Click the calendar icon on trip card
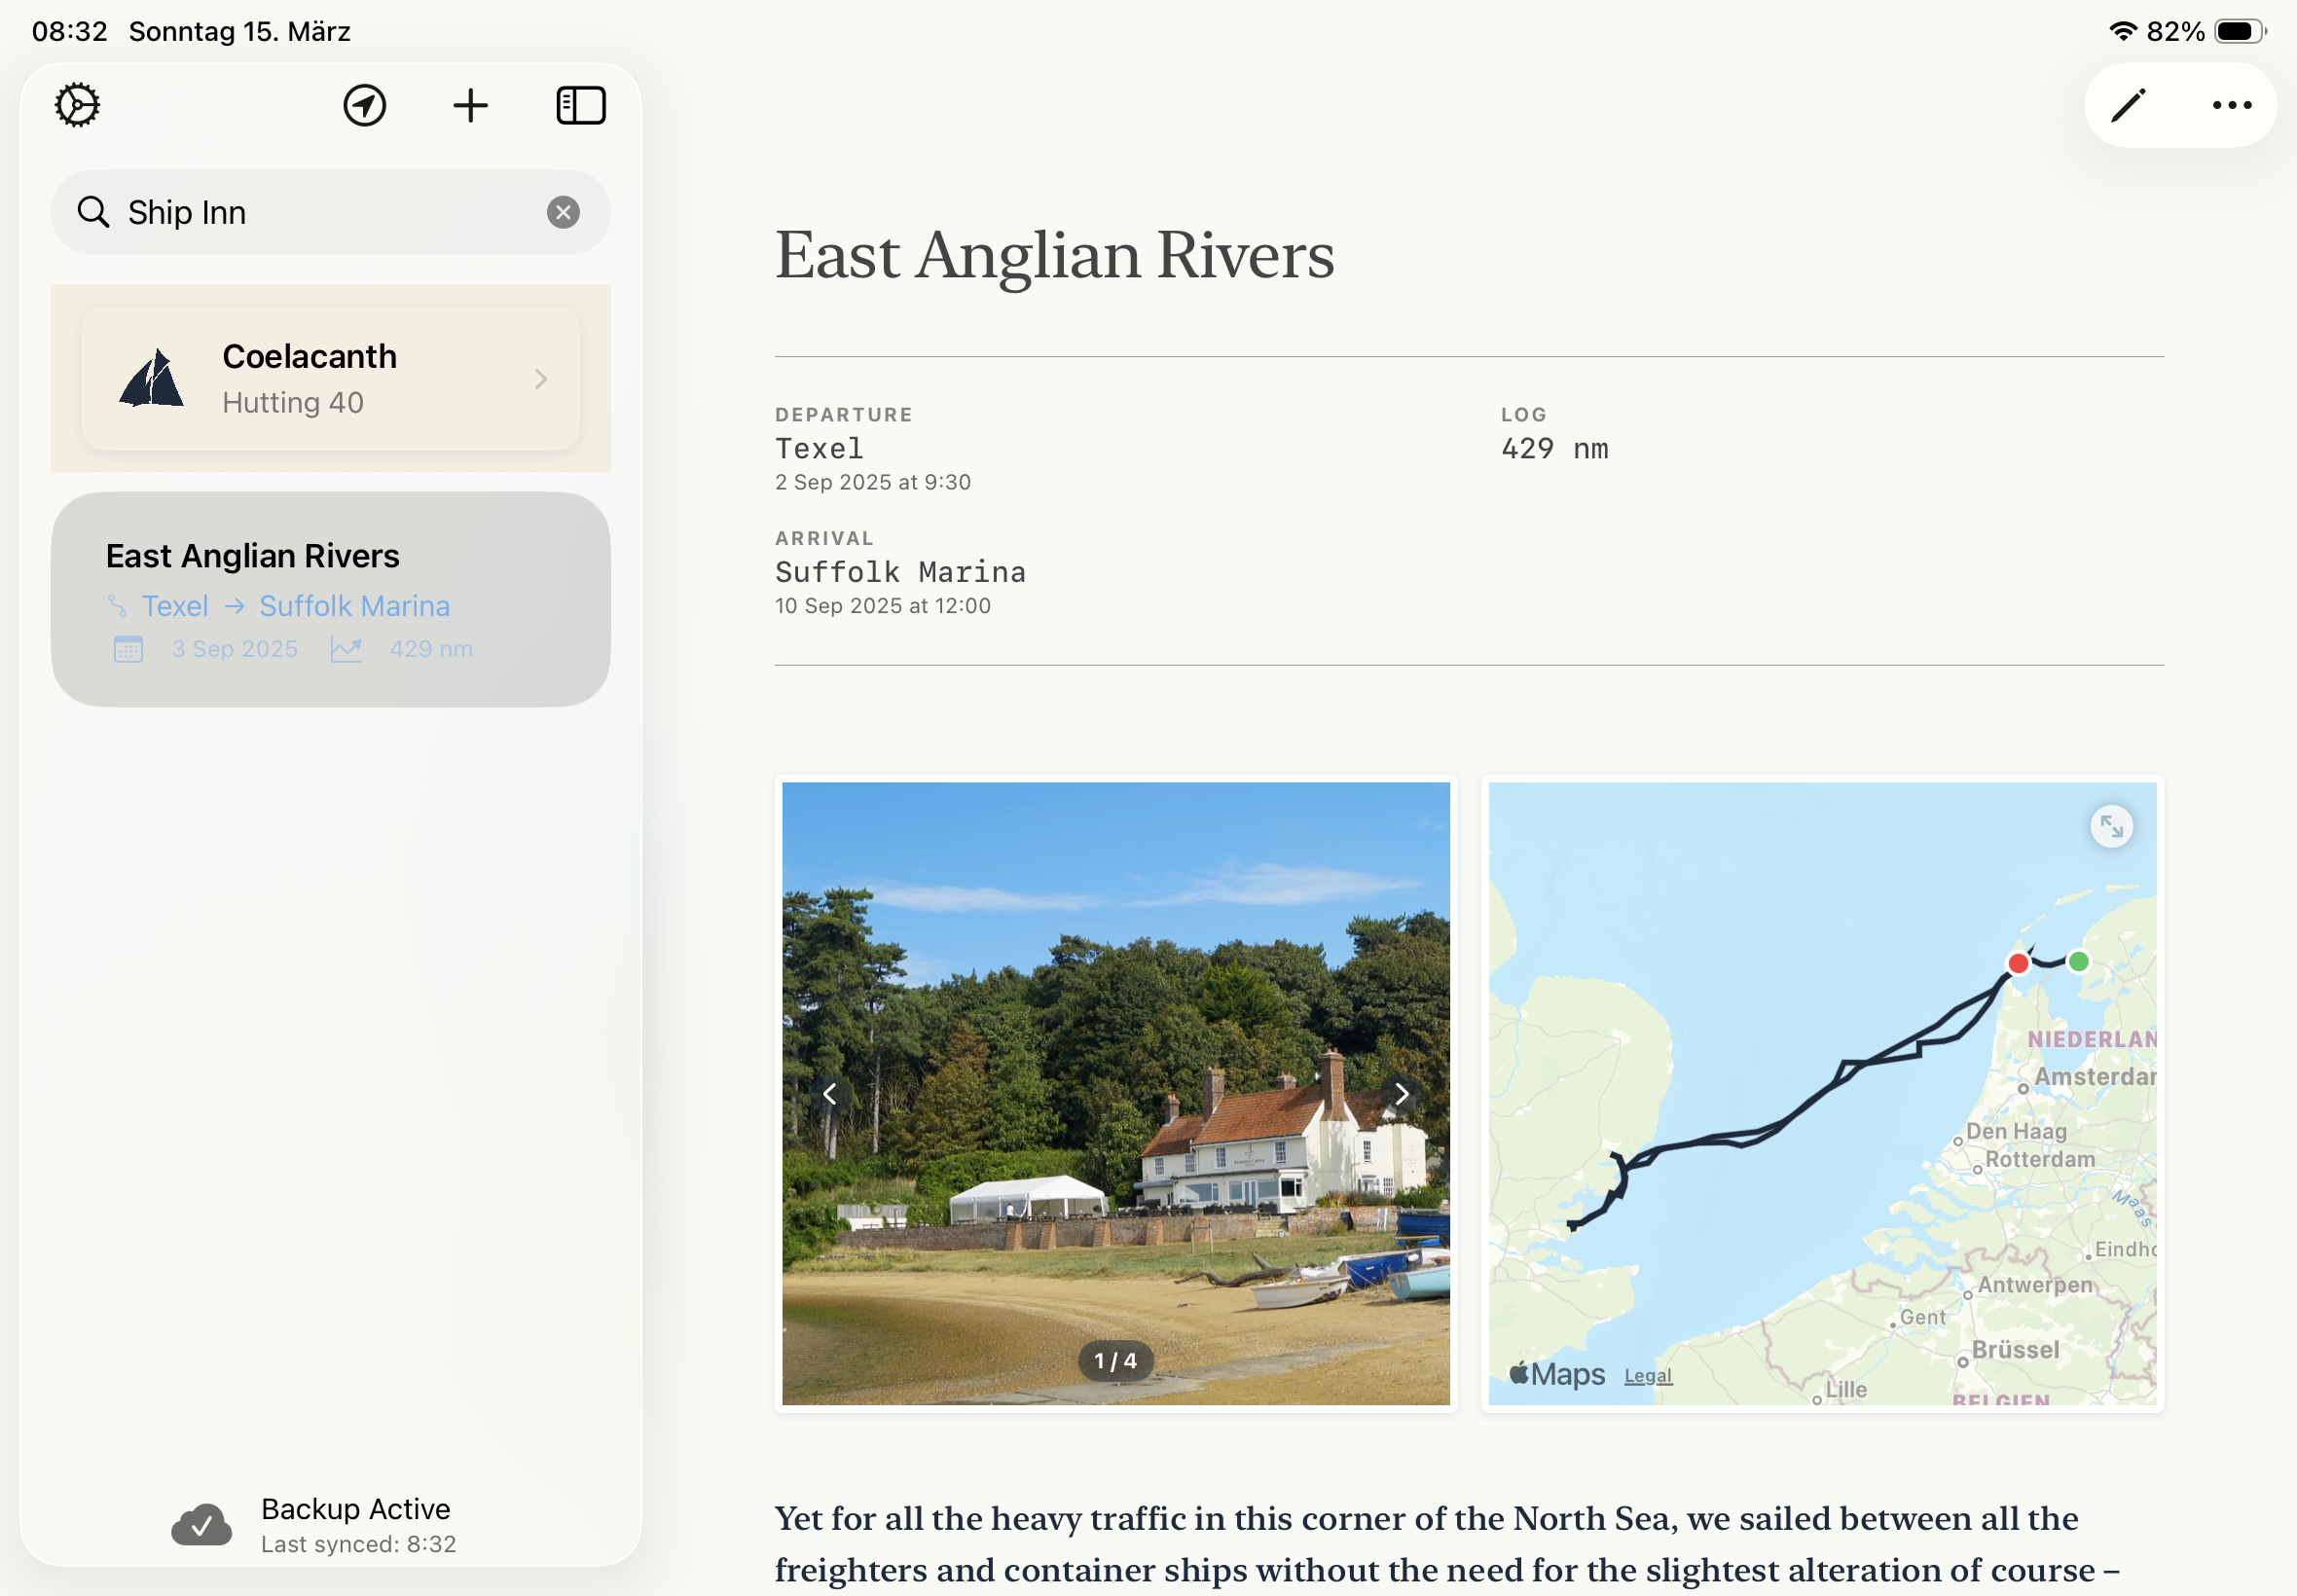2297x1596 pixels. click(x=127, y=648)
